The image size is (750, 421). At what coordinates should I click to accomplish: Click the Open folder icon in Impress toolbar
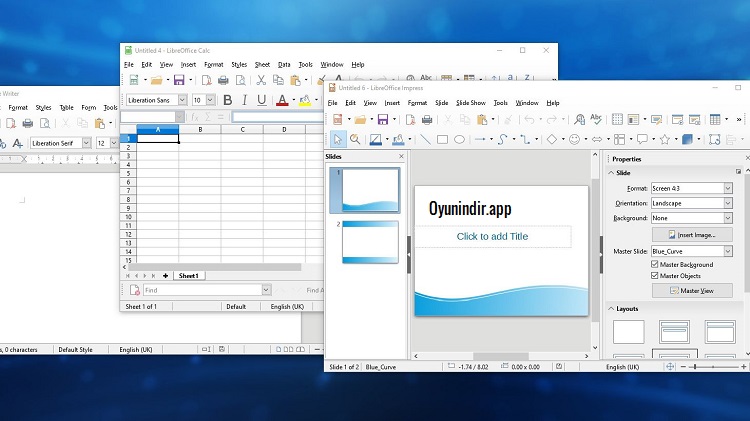click(x=360, y=120)
